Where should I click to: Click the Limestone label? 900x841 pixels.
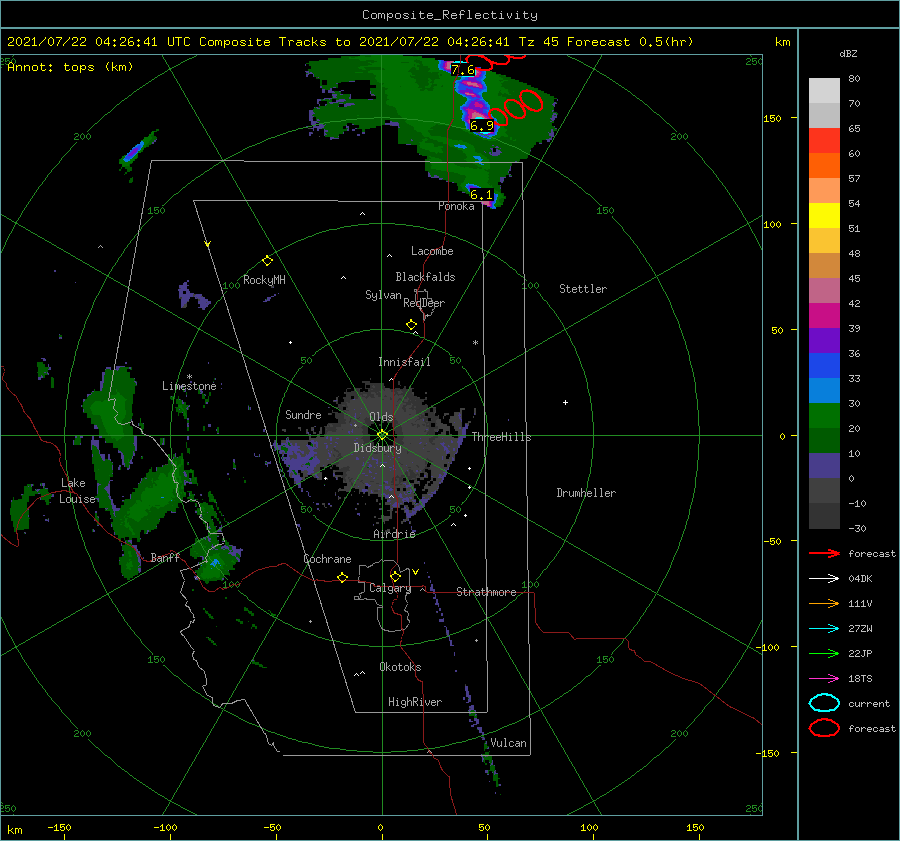[189, 386]
